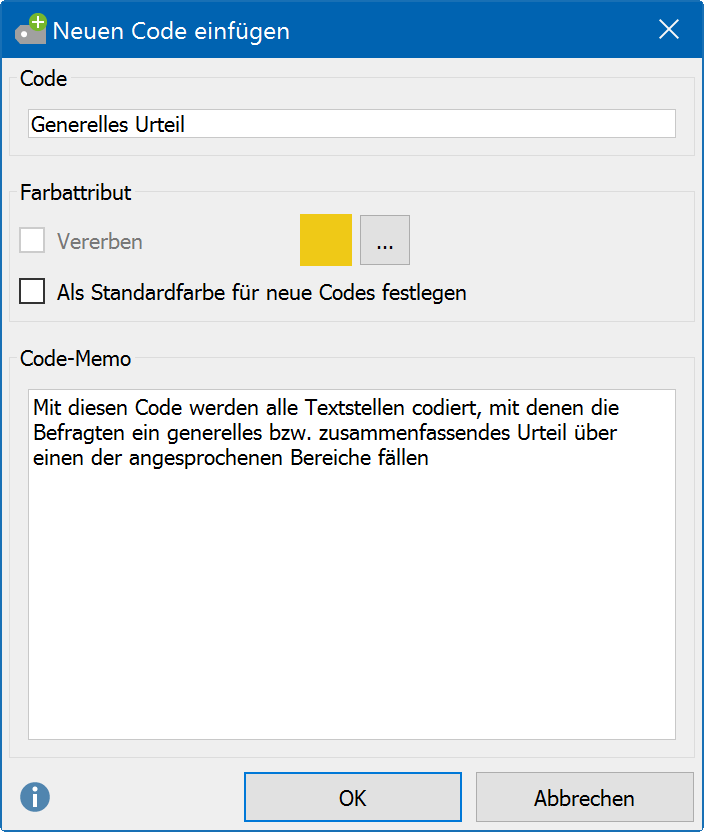This screenshot has width=704, height=832.
Task: Cancel using the Abbrechen button
Action: (x=584, y=797)
